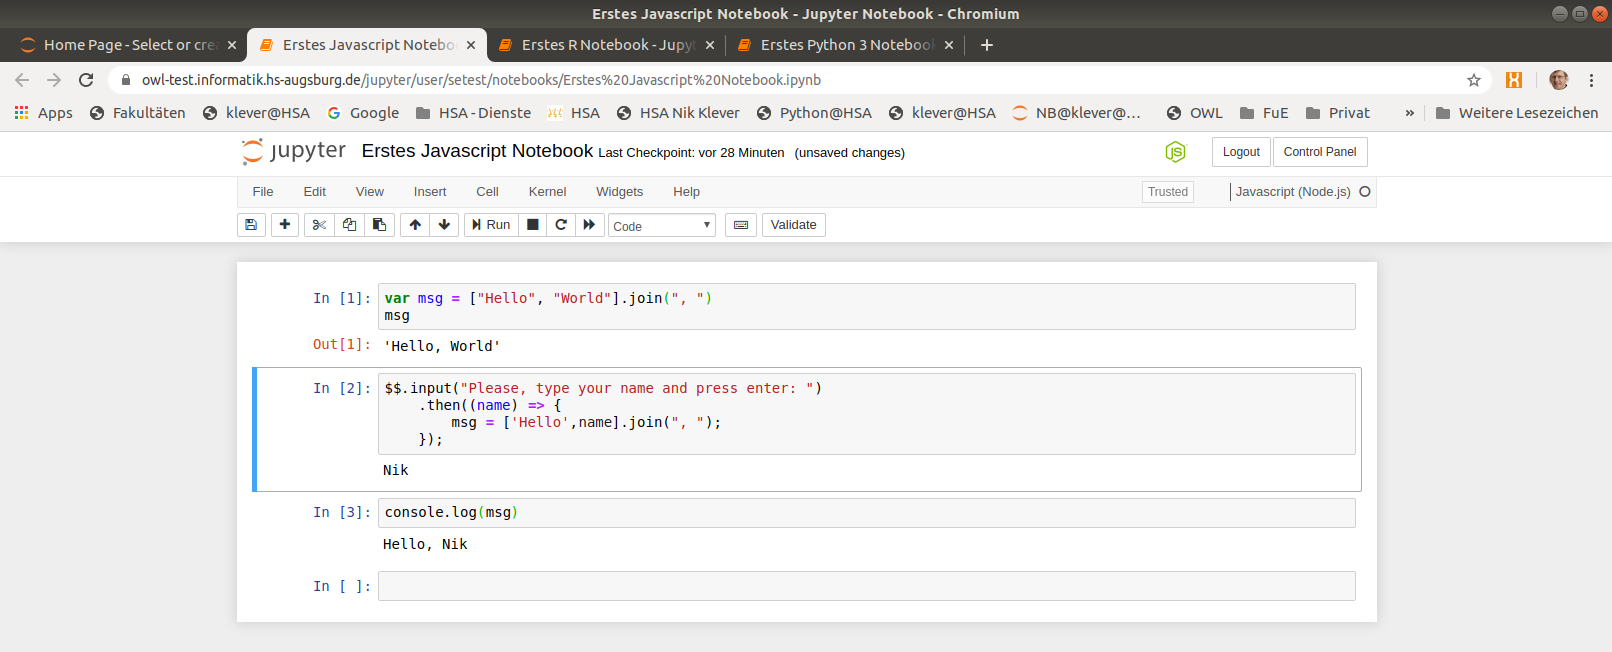Open the Edit menu
This screenshot has width=1612, height=652.
[x=315, y=192]
